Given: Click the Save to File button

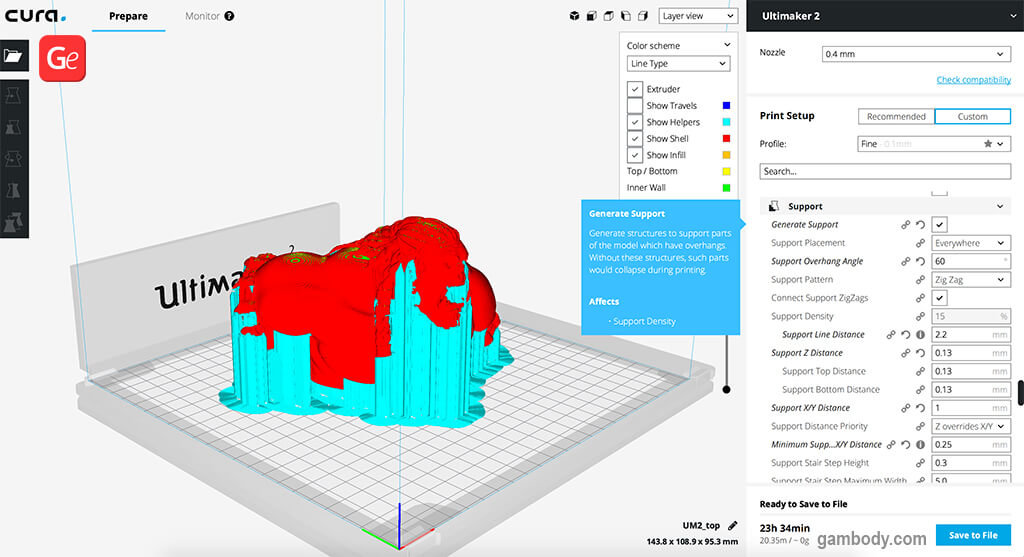Looking at the screenshot, I should click(972, 535).
